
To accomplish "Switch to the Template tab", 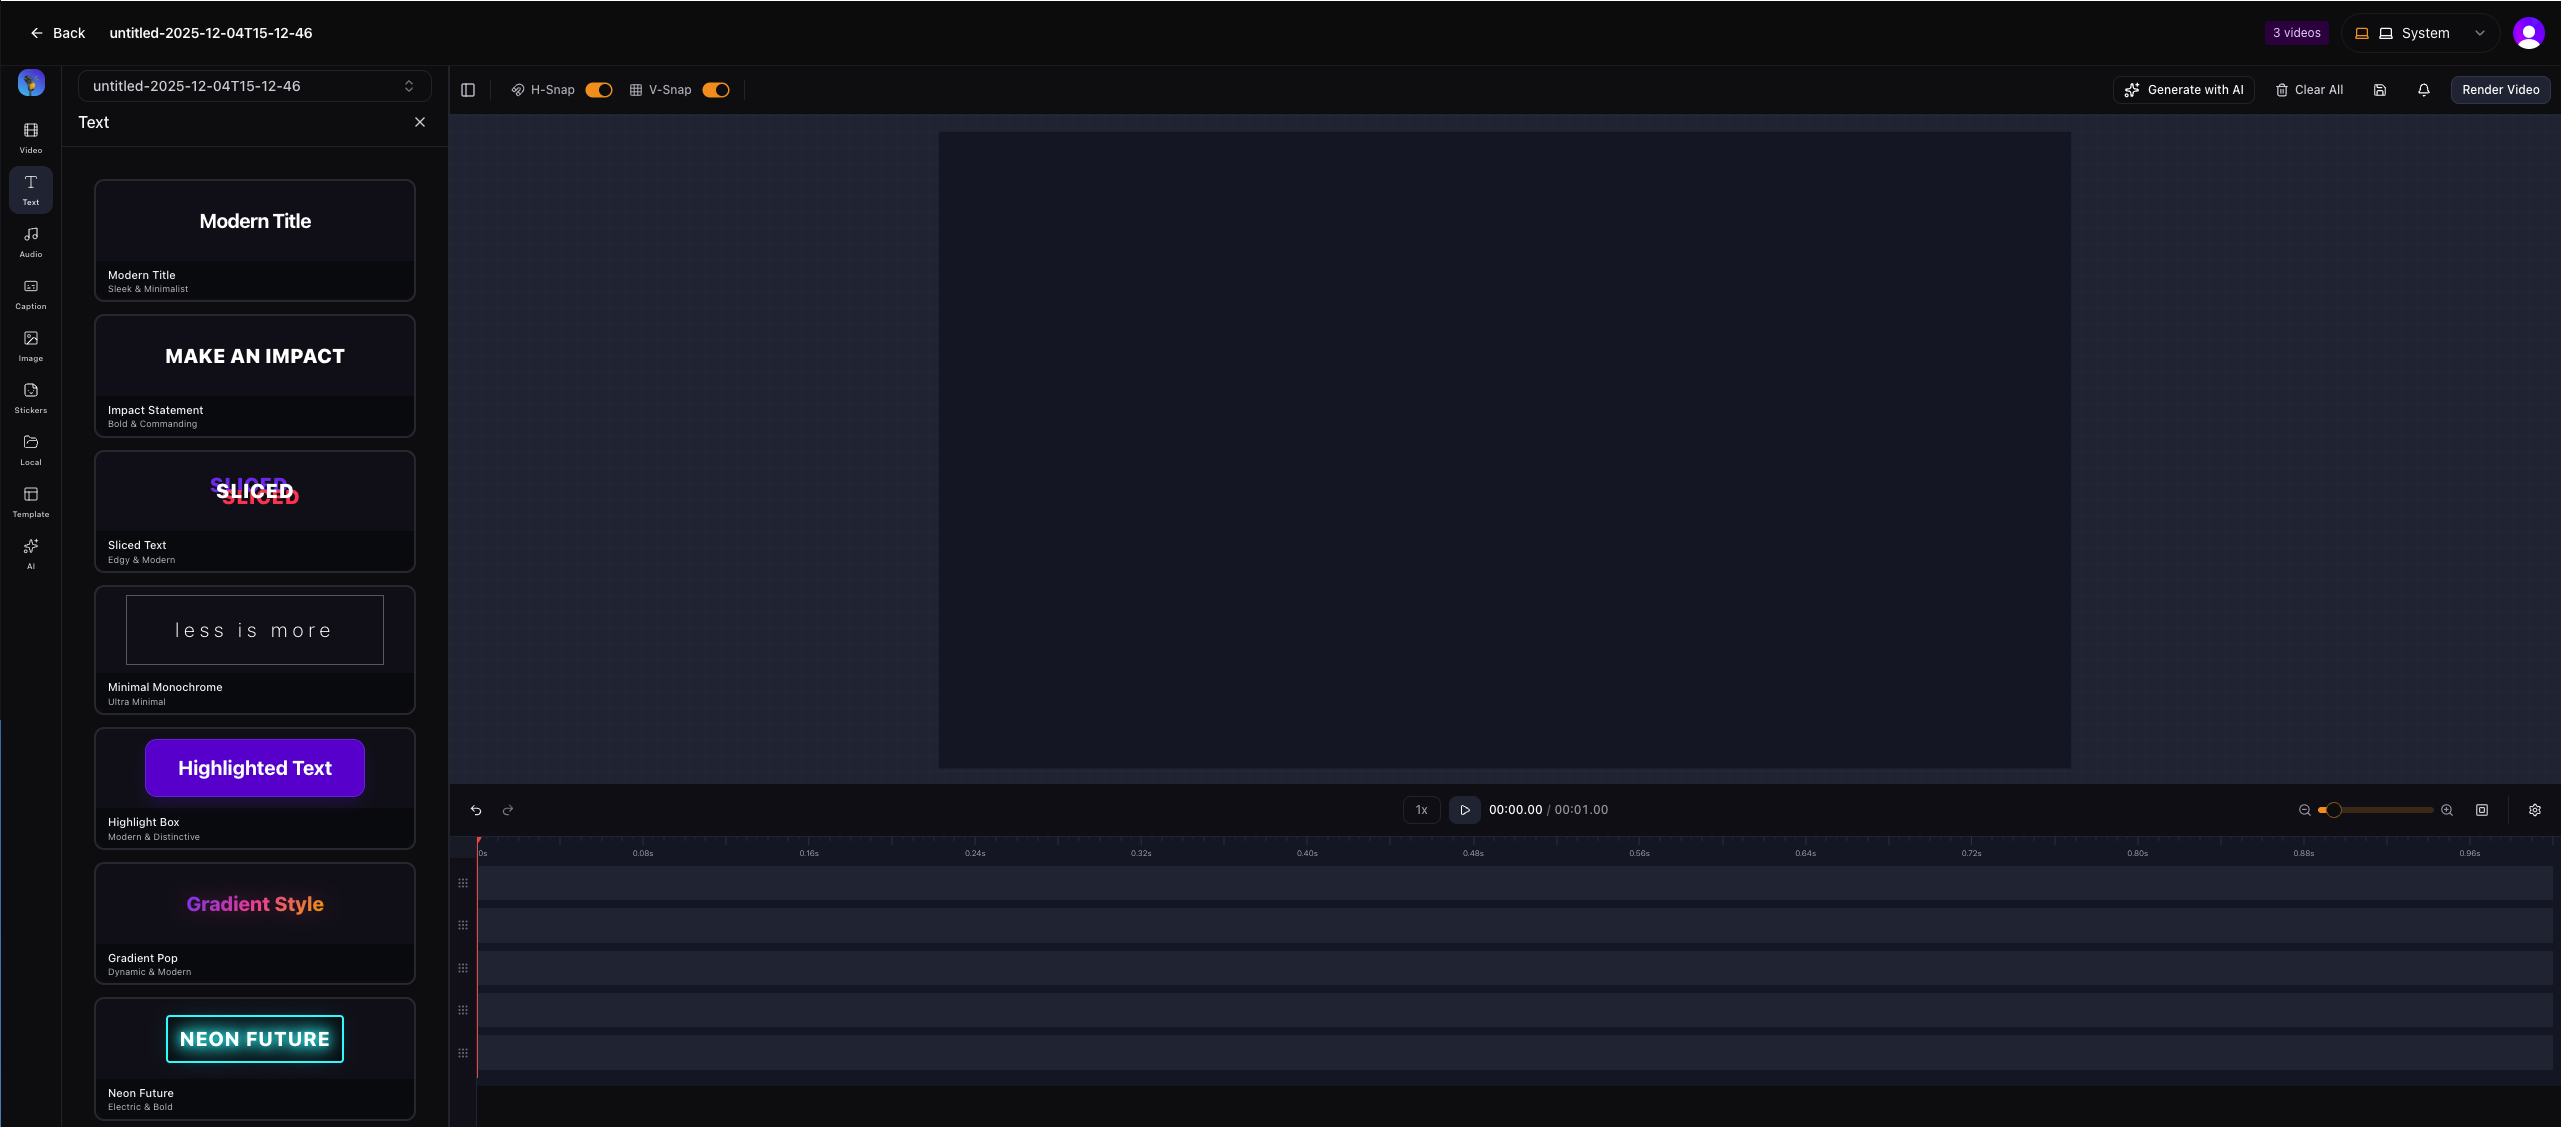I will coord(31,501).
